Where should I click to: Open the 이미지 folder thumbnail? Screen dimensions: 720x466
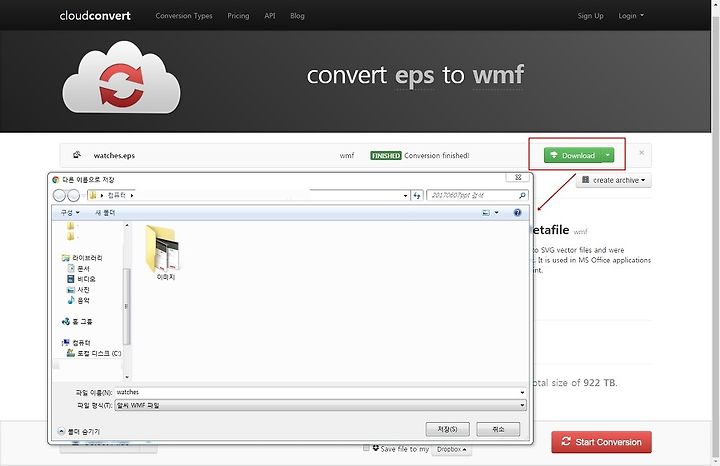tap(164, 252)
